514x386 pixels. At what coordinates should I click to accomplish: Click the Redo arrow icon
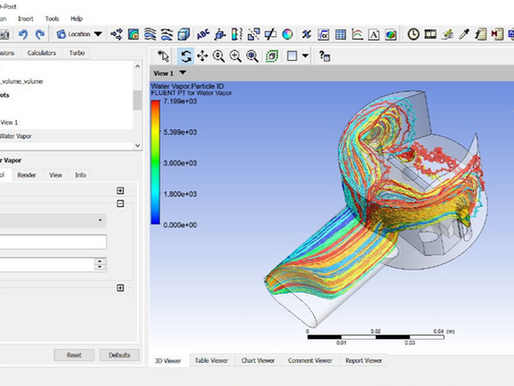40,34
